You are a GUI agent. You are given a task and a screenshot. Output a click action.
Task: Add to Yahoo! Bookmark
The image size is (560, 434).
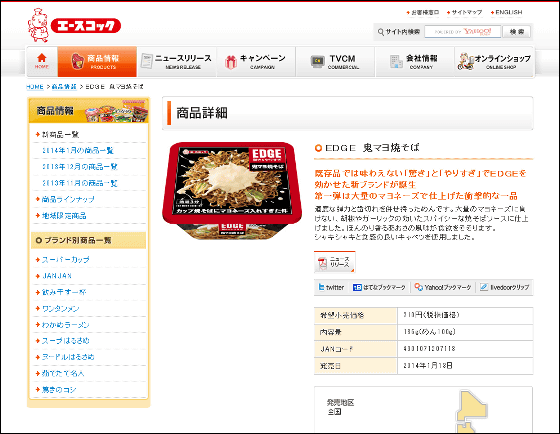click(x=443, y=287)
